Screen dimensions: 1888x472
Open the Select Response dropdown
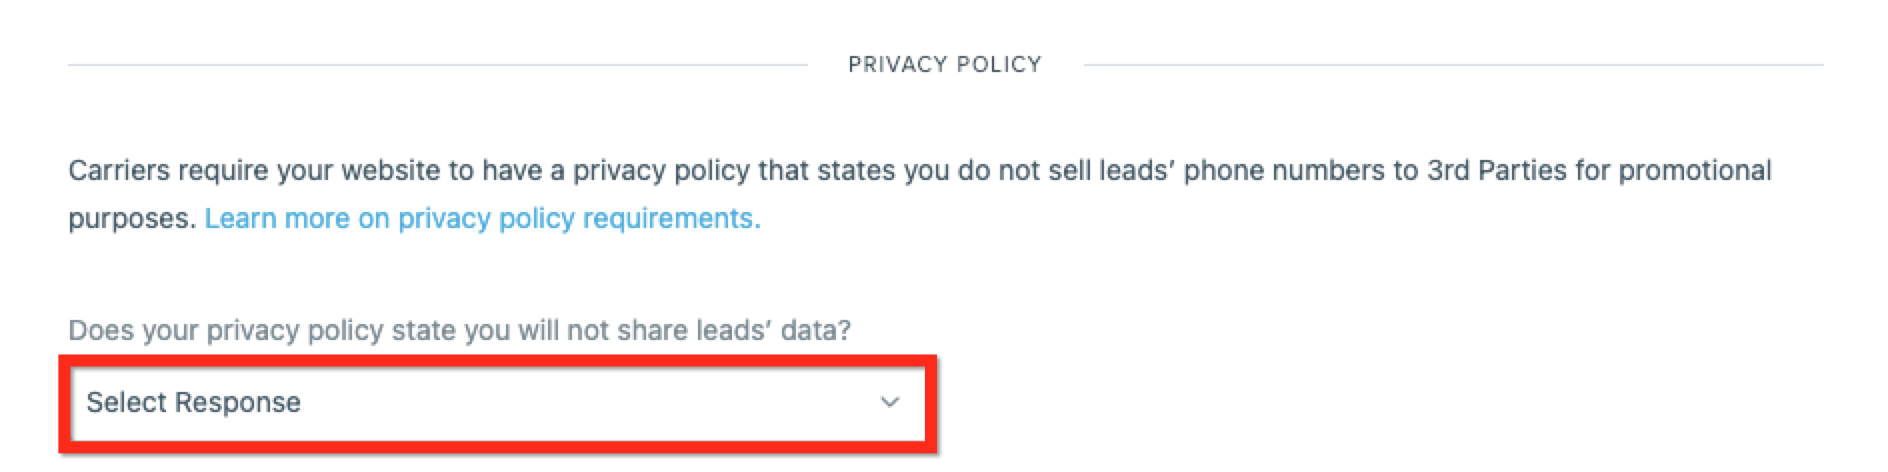click(x=497, y=403)
